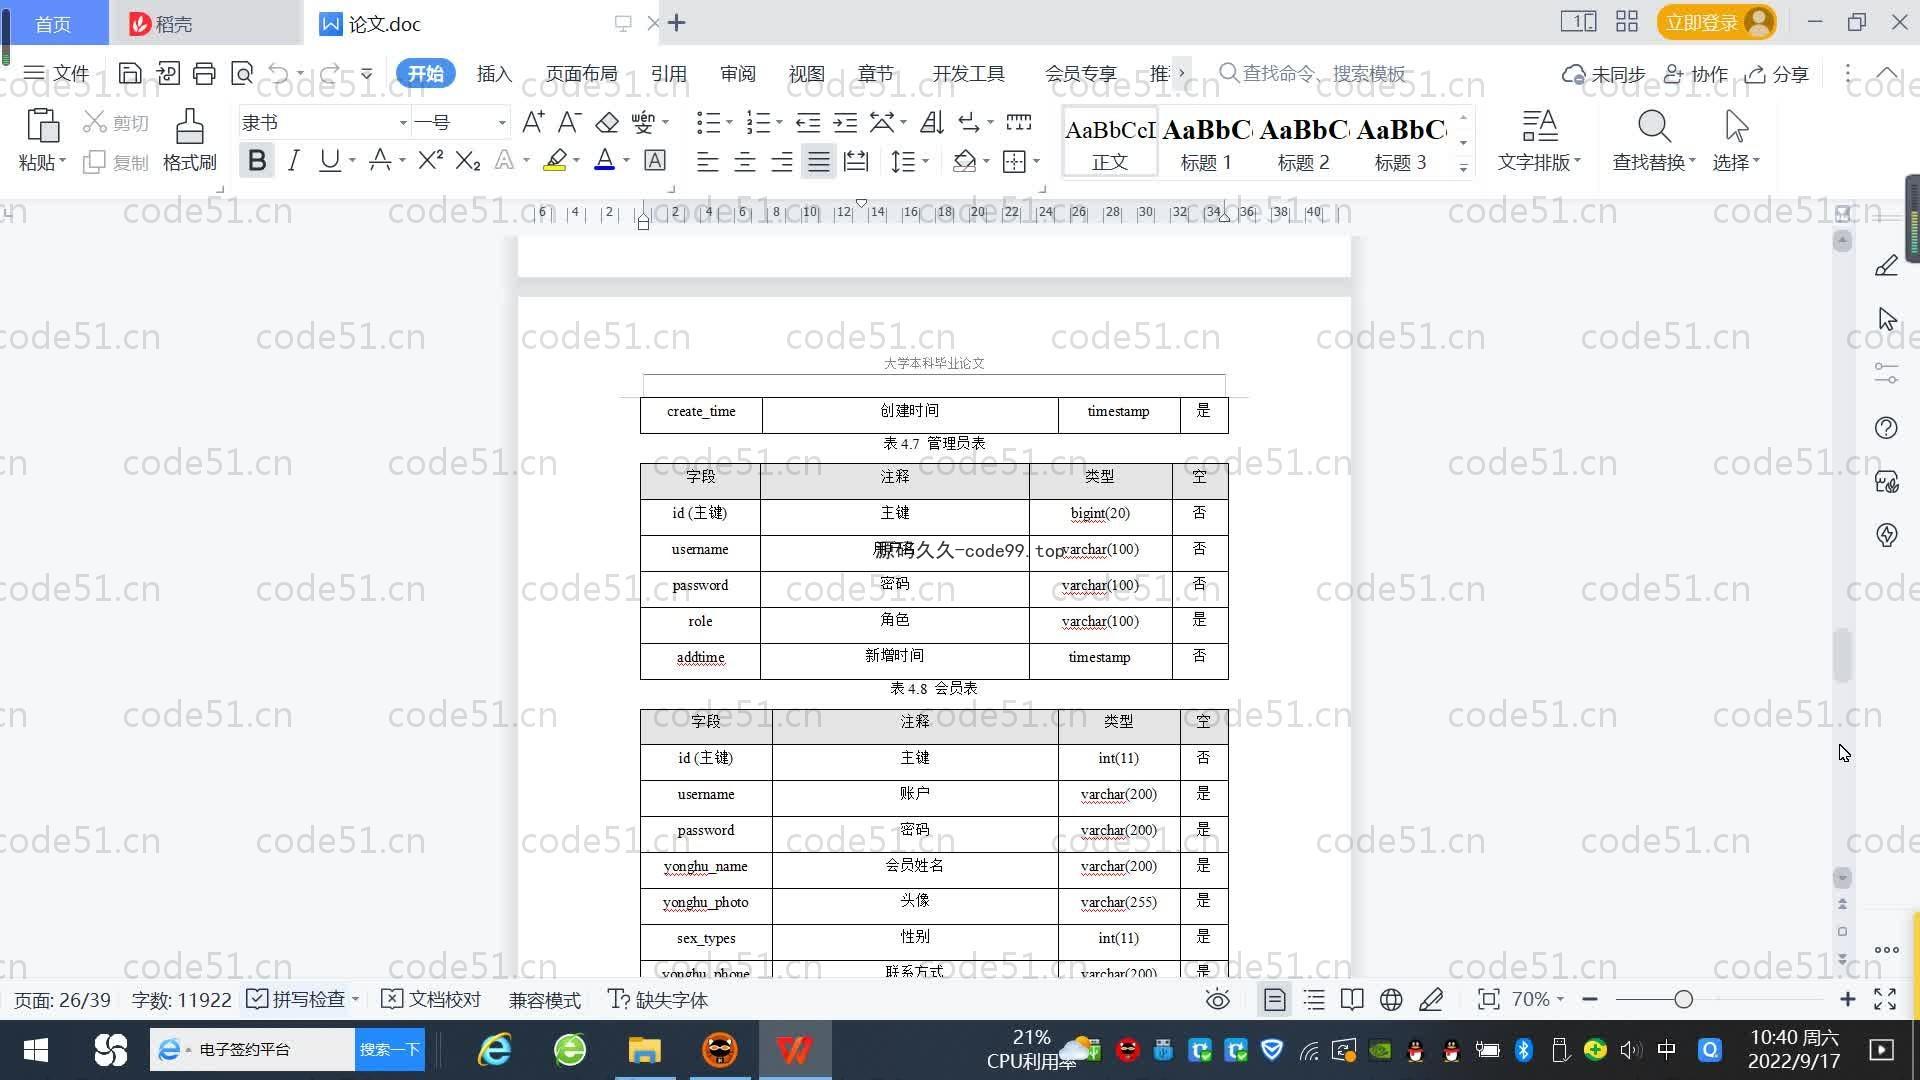Expand the styles gallery
This screenshot has height=1080, width=1920.
click(x=1463, y=168)
